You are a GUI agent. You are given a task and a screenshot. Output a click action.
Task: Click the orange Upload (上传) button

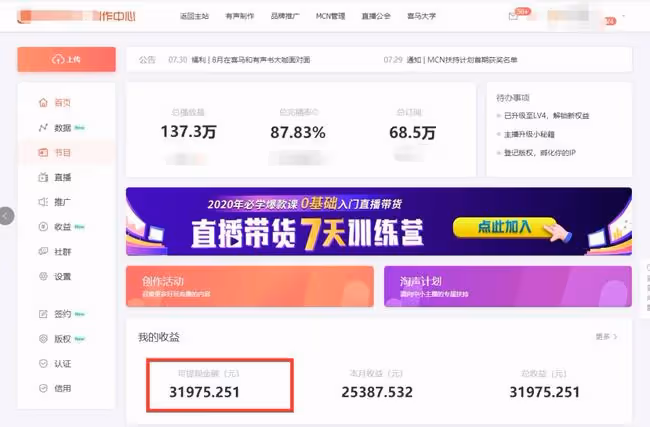pos(66,59)
